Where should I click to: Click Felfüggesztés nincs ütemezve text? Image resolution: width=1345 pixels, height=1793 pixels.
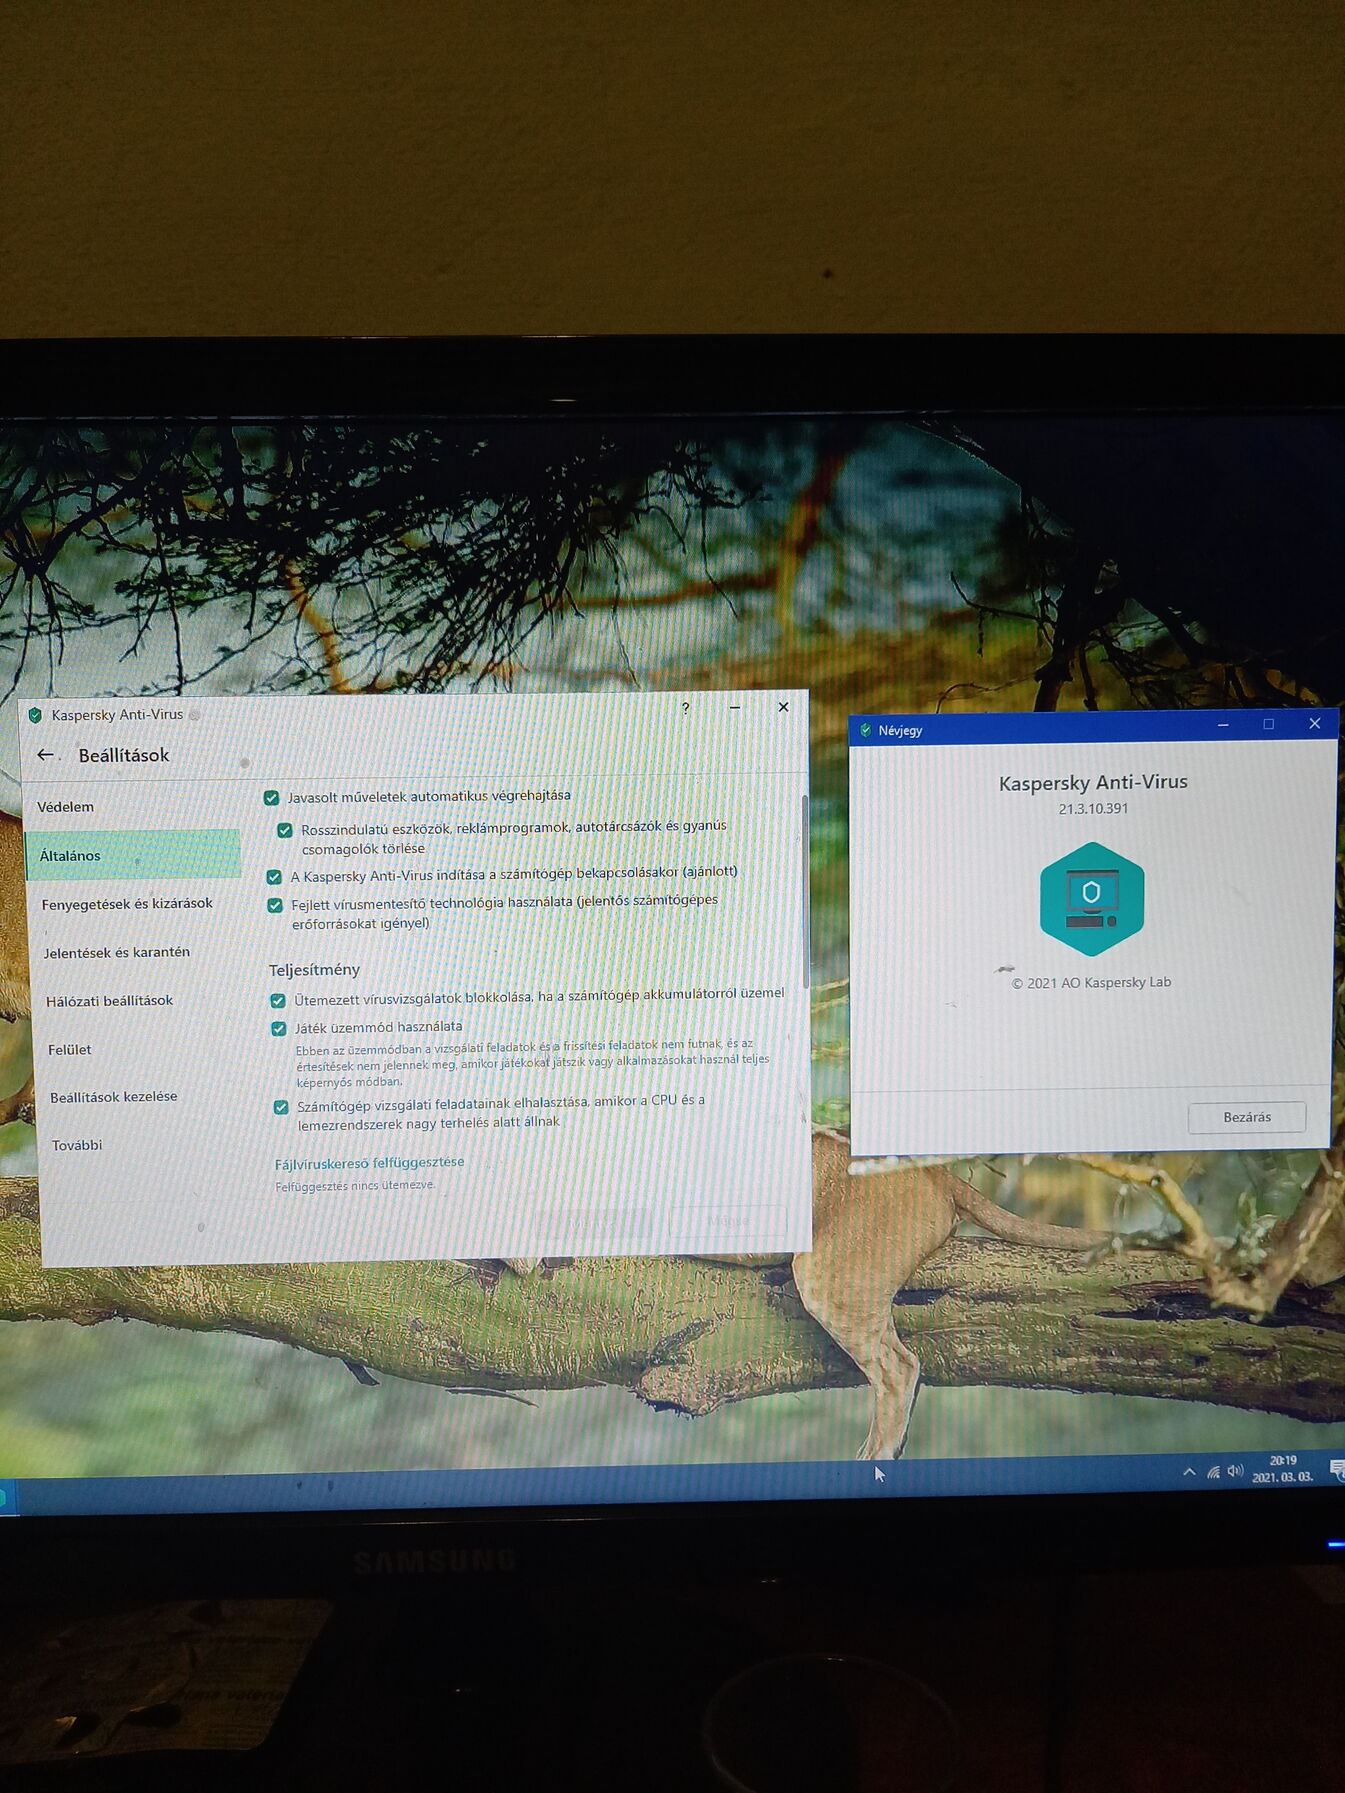pyautogui.click(x=355, y=1186)
